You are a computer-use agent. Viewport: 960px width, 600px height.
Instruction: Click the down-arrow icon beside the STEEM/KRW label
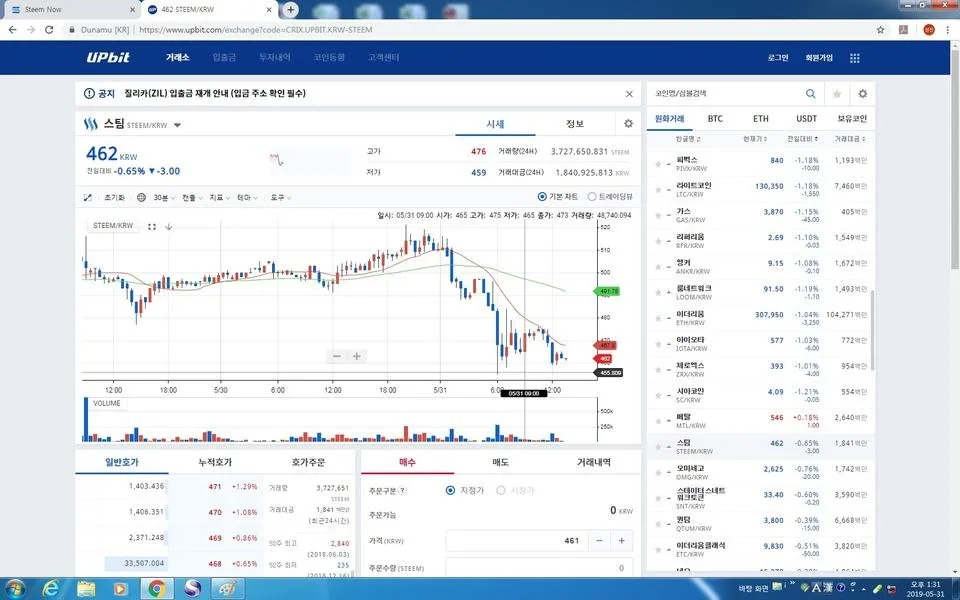(168, 227)
